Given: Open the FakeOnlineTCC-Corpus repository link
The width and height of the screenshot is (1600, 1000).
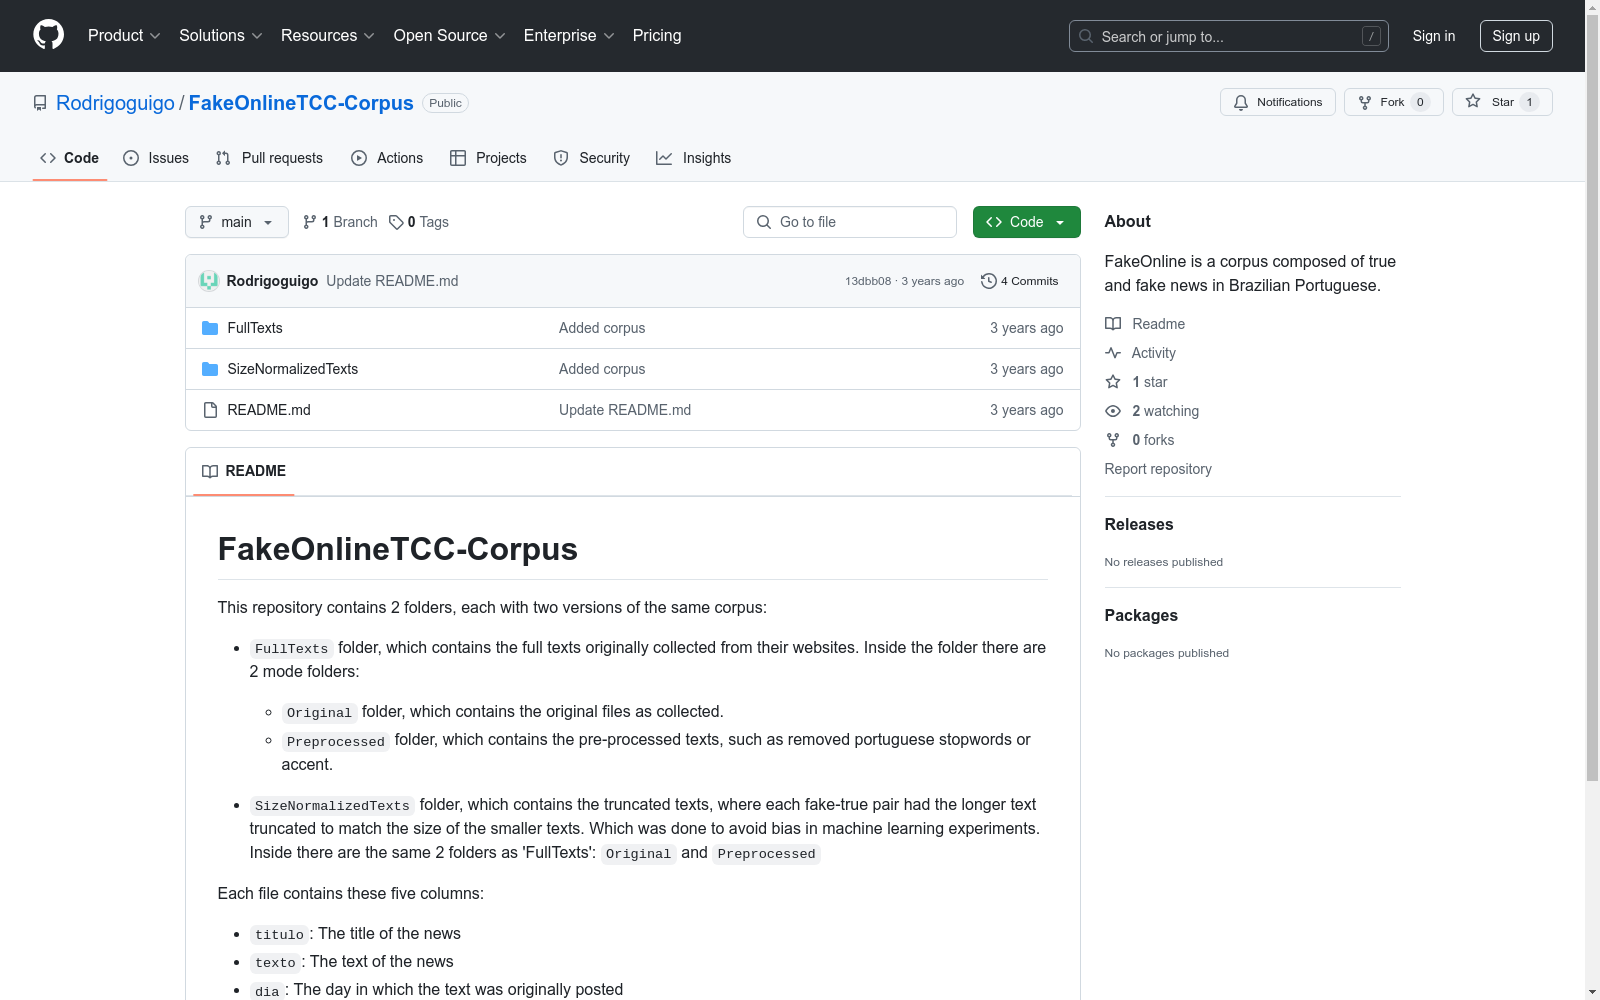Looking at the screenshot, I should [x=301, y=103].
